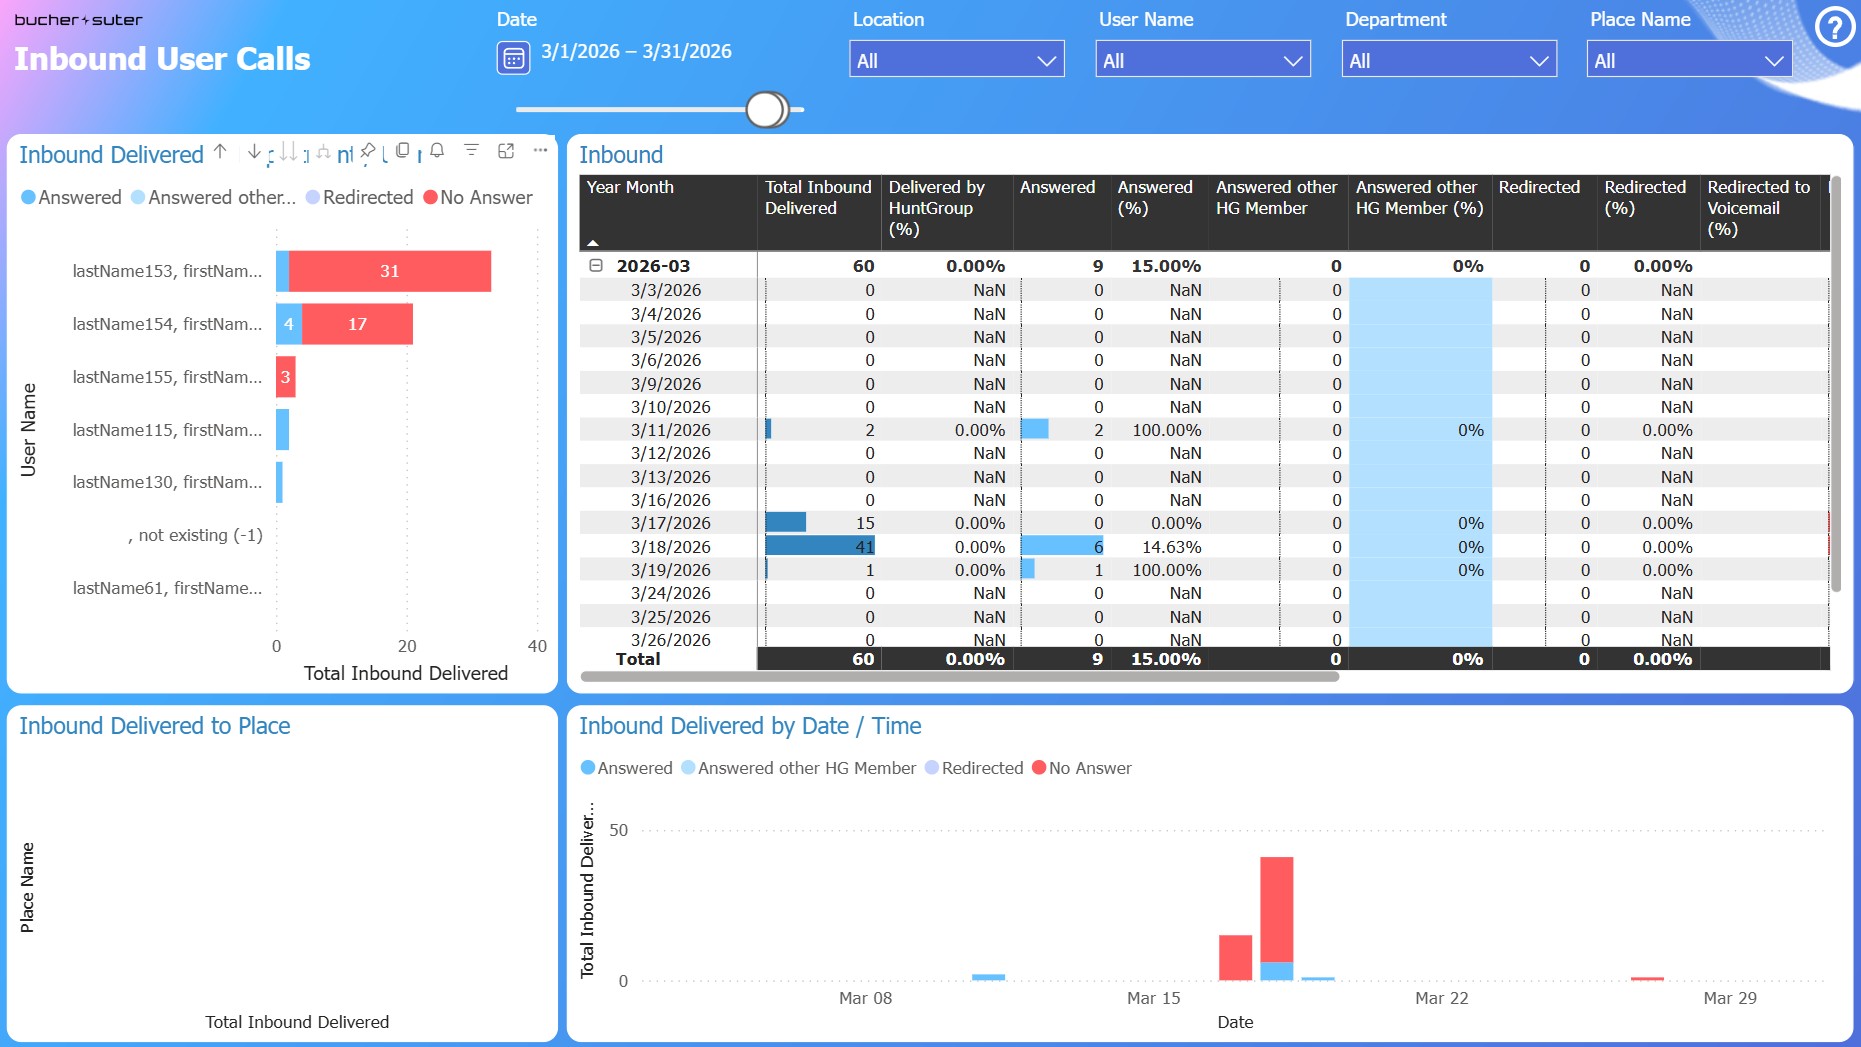
Task: Open the Department dropdown
Action: tap(1449, 59)
